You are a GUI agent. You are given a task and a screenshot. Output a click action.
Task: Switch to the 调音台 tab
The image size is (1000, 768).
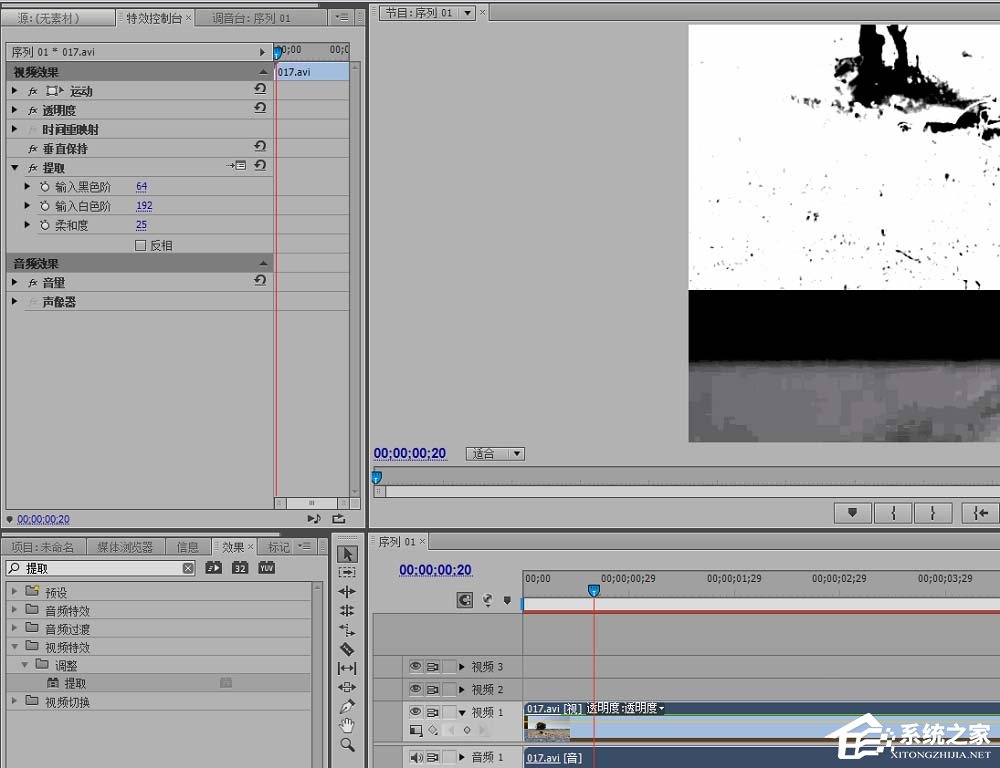tap(252, 18)
